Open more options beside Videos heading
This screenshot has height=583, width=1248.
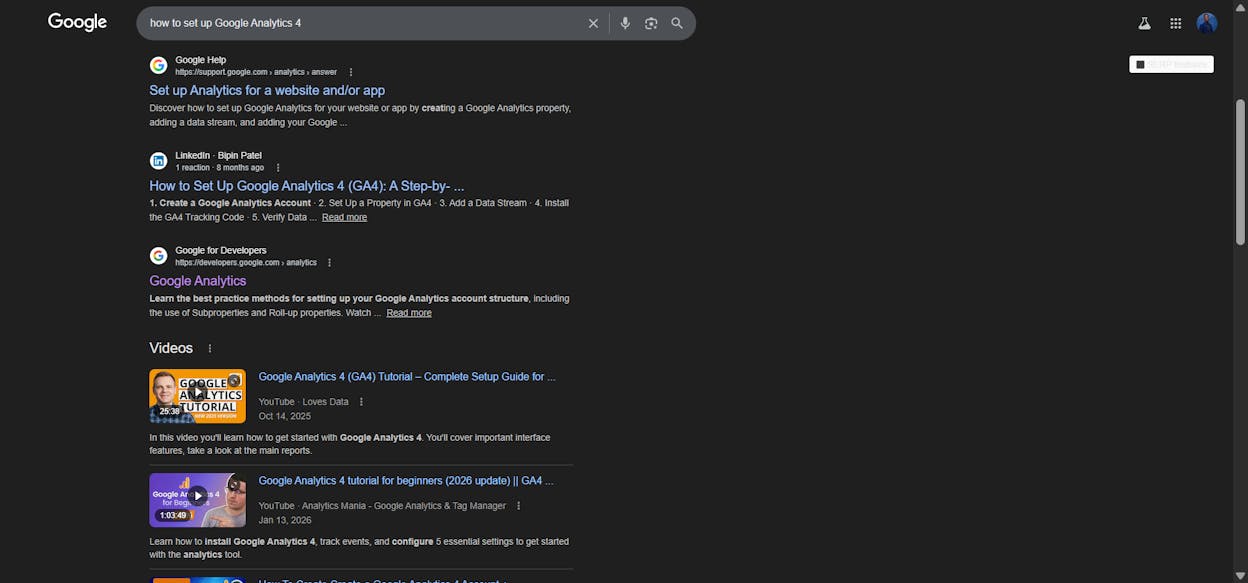(x=210, y=348)
